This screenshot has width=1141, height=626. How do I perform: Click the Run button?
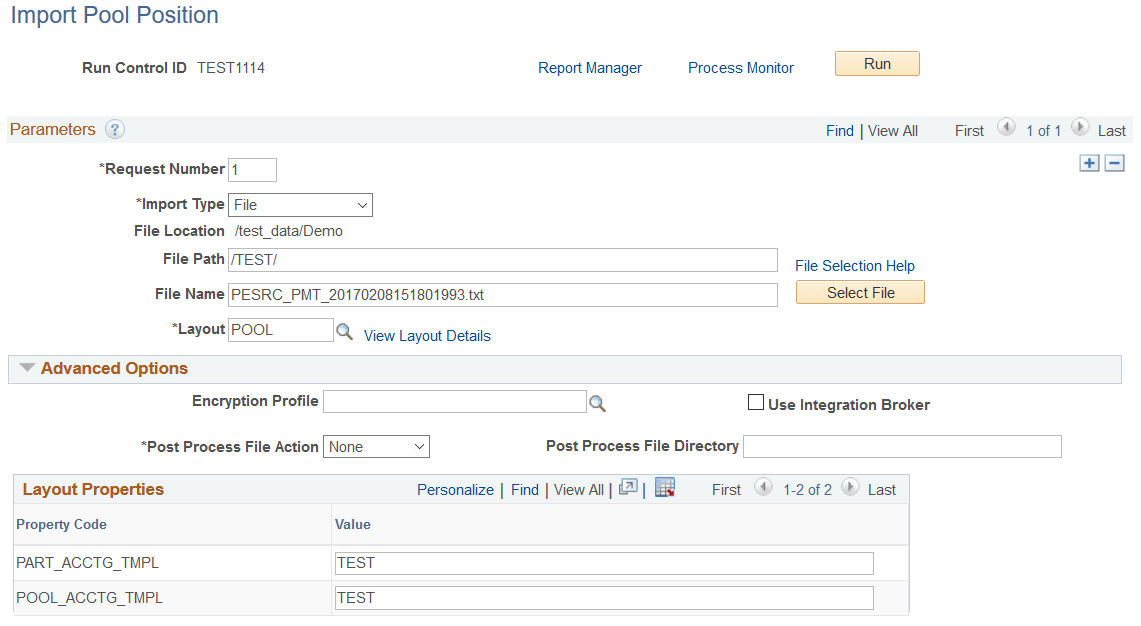tap(876, 63)
